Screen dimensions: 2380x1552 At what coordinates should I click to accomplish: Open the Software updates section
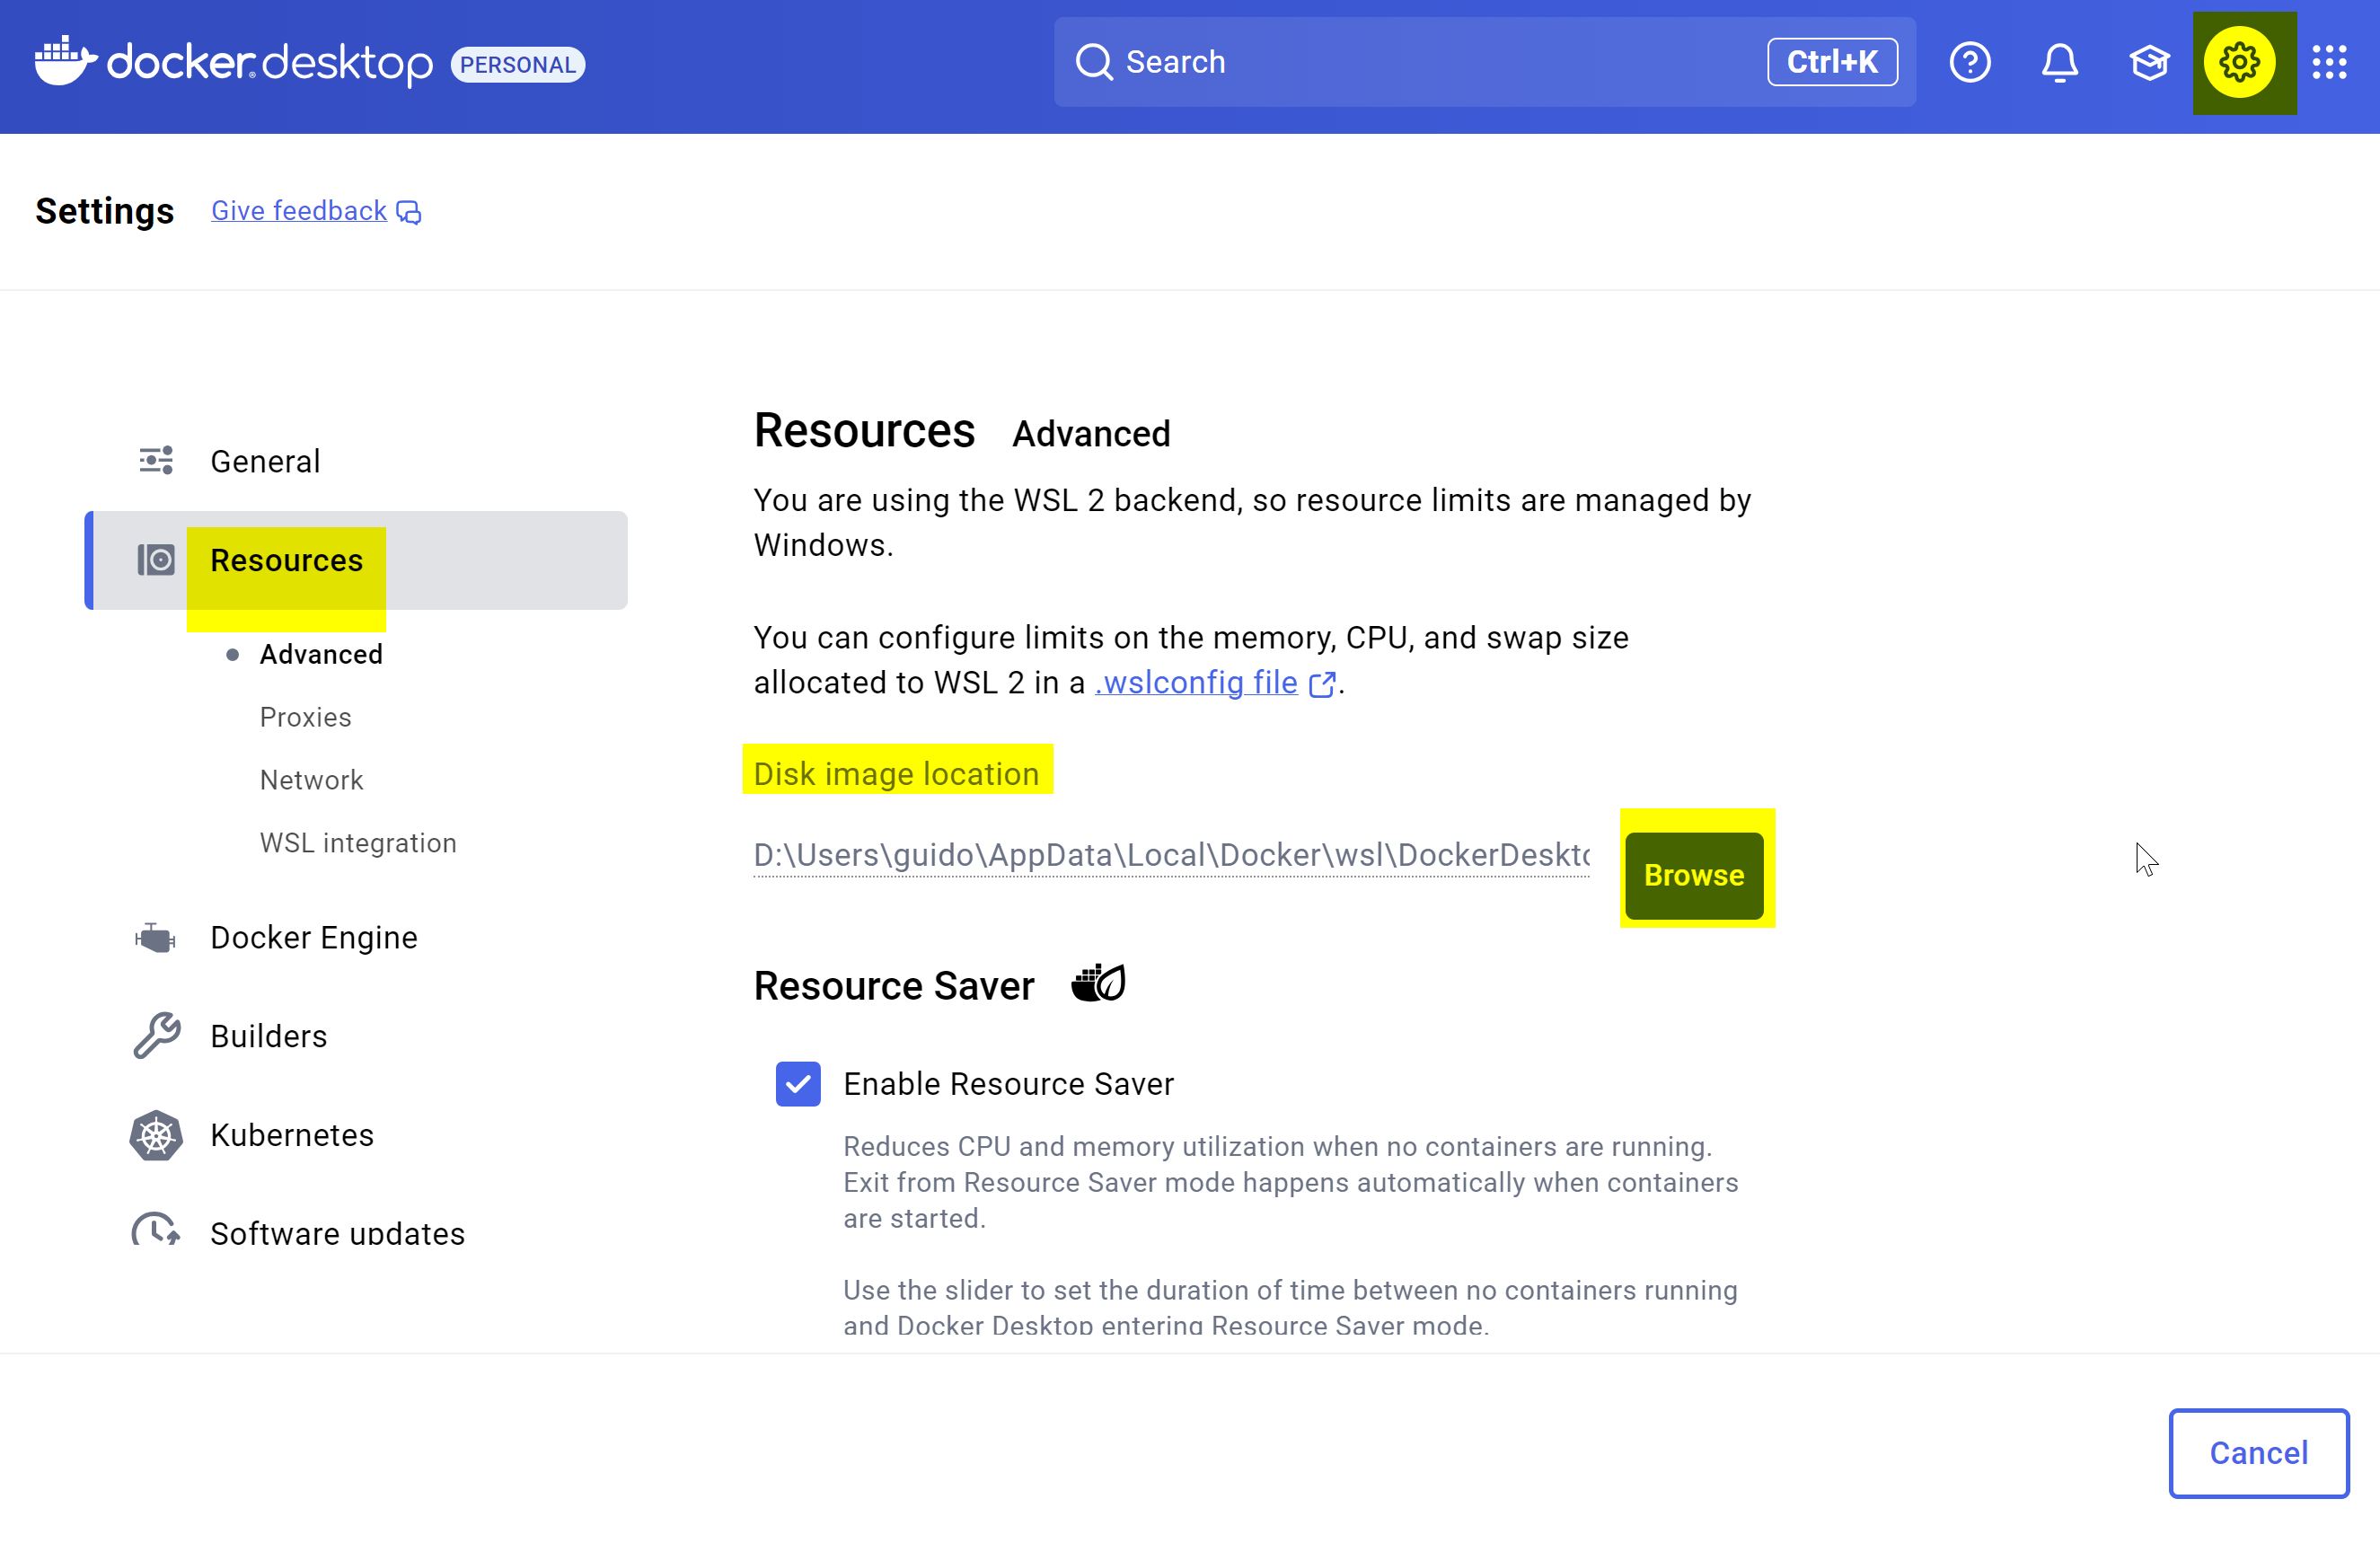337,1233
